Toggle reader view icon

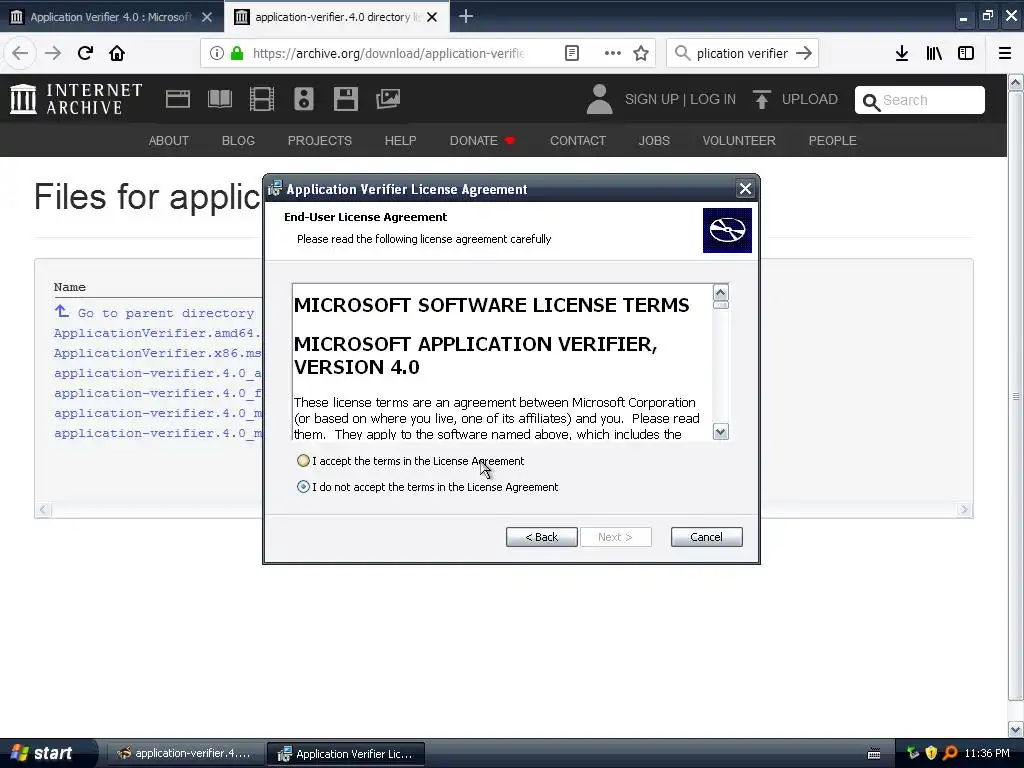coord(571,53)
